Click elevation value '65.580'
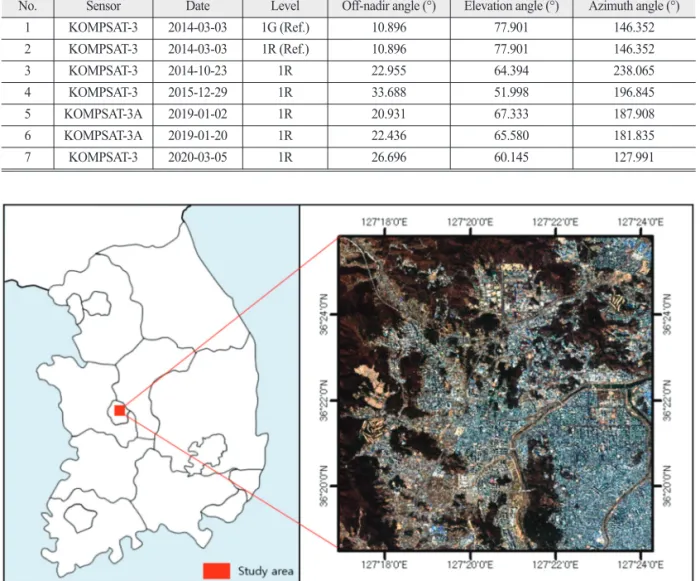Screen dimensions: 700x581 (511, 135)
